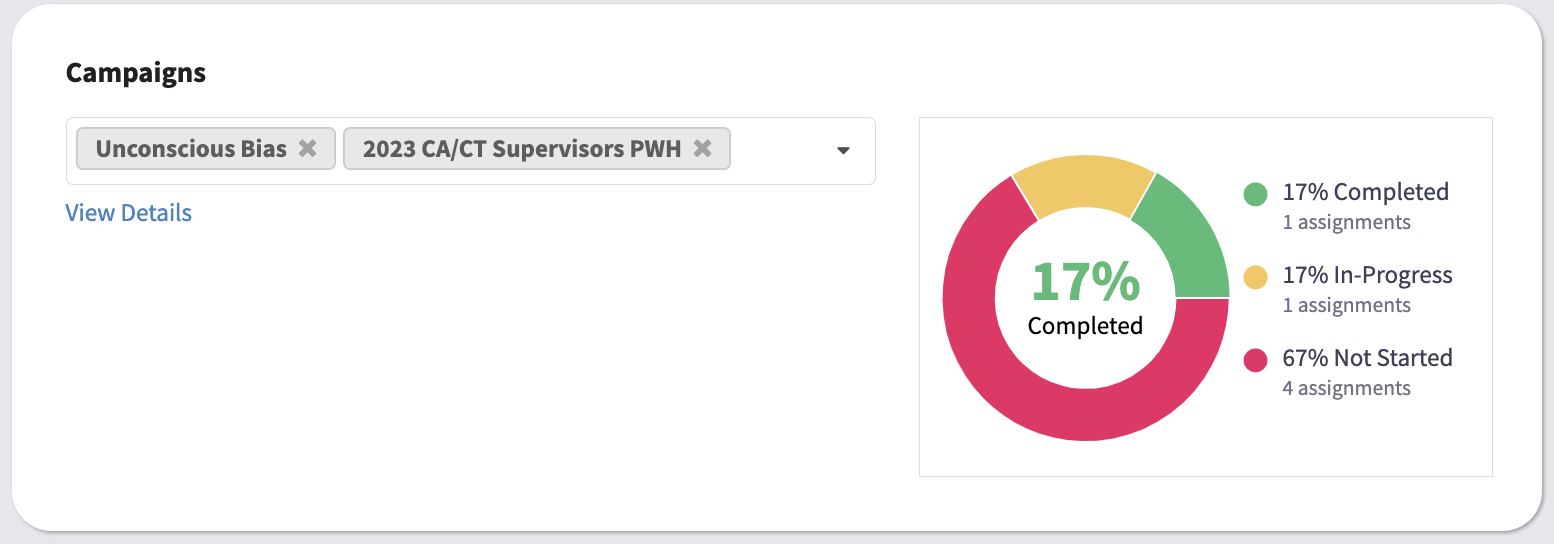
Task: Click the green Completed legend dot
Action: coord(1256,194)
